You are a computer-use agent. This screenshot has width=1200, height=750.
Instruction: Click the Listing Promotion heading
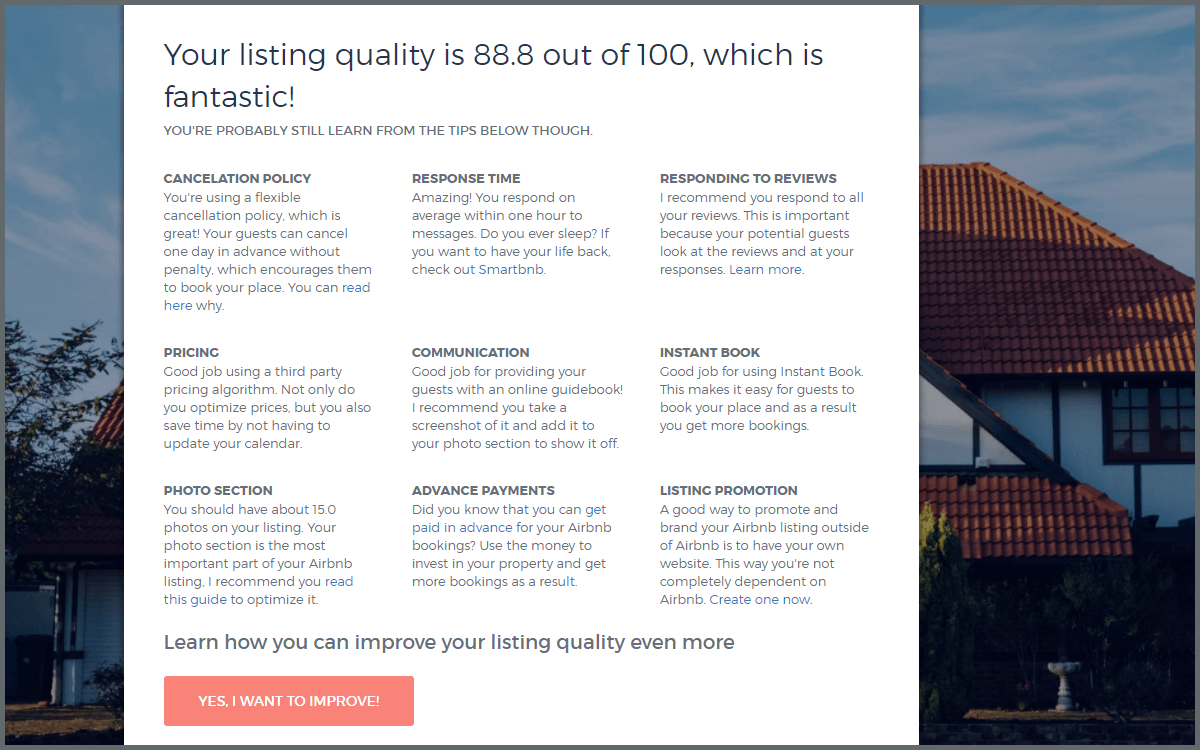tap(728, 491)
